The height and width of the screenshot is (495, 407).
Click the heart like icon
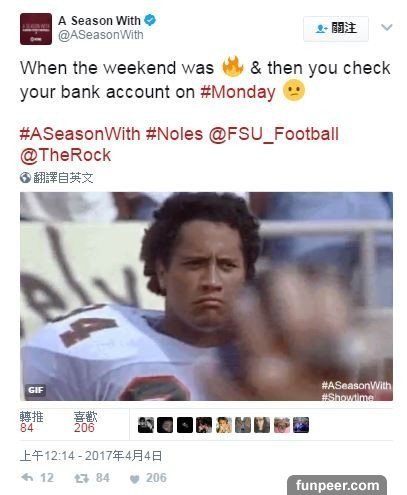click(x=135, y=479)
